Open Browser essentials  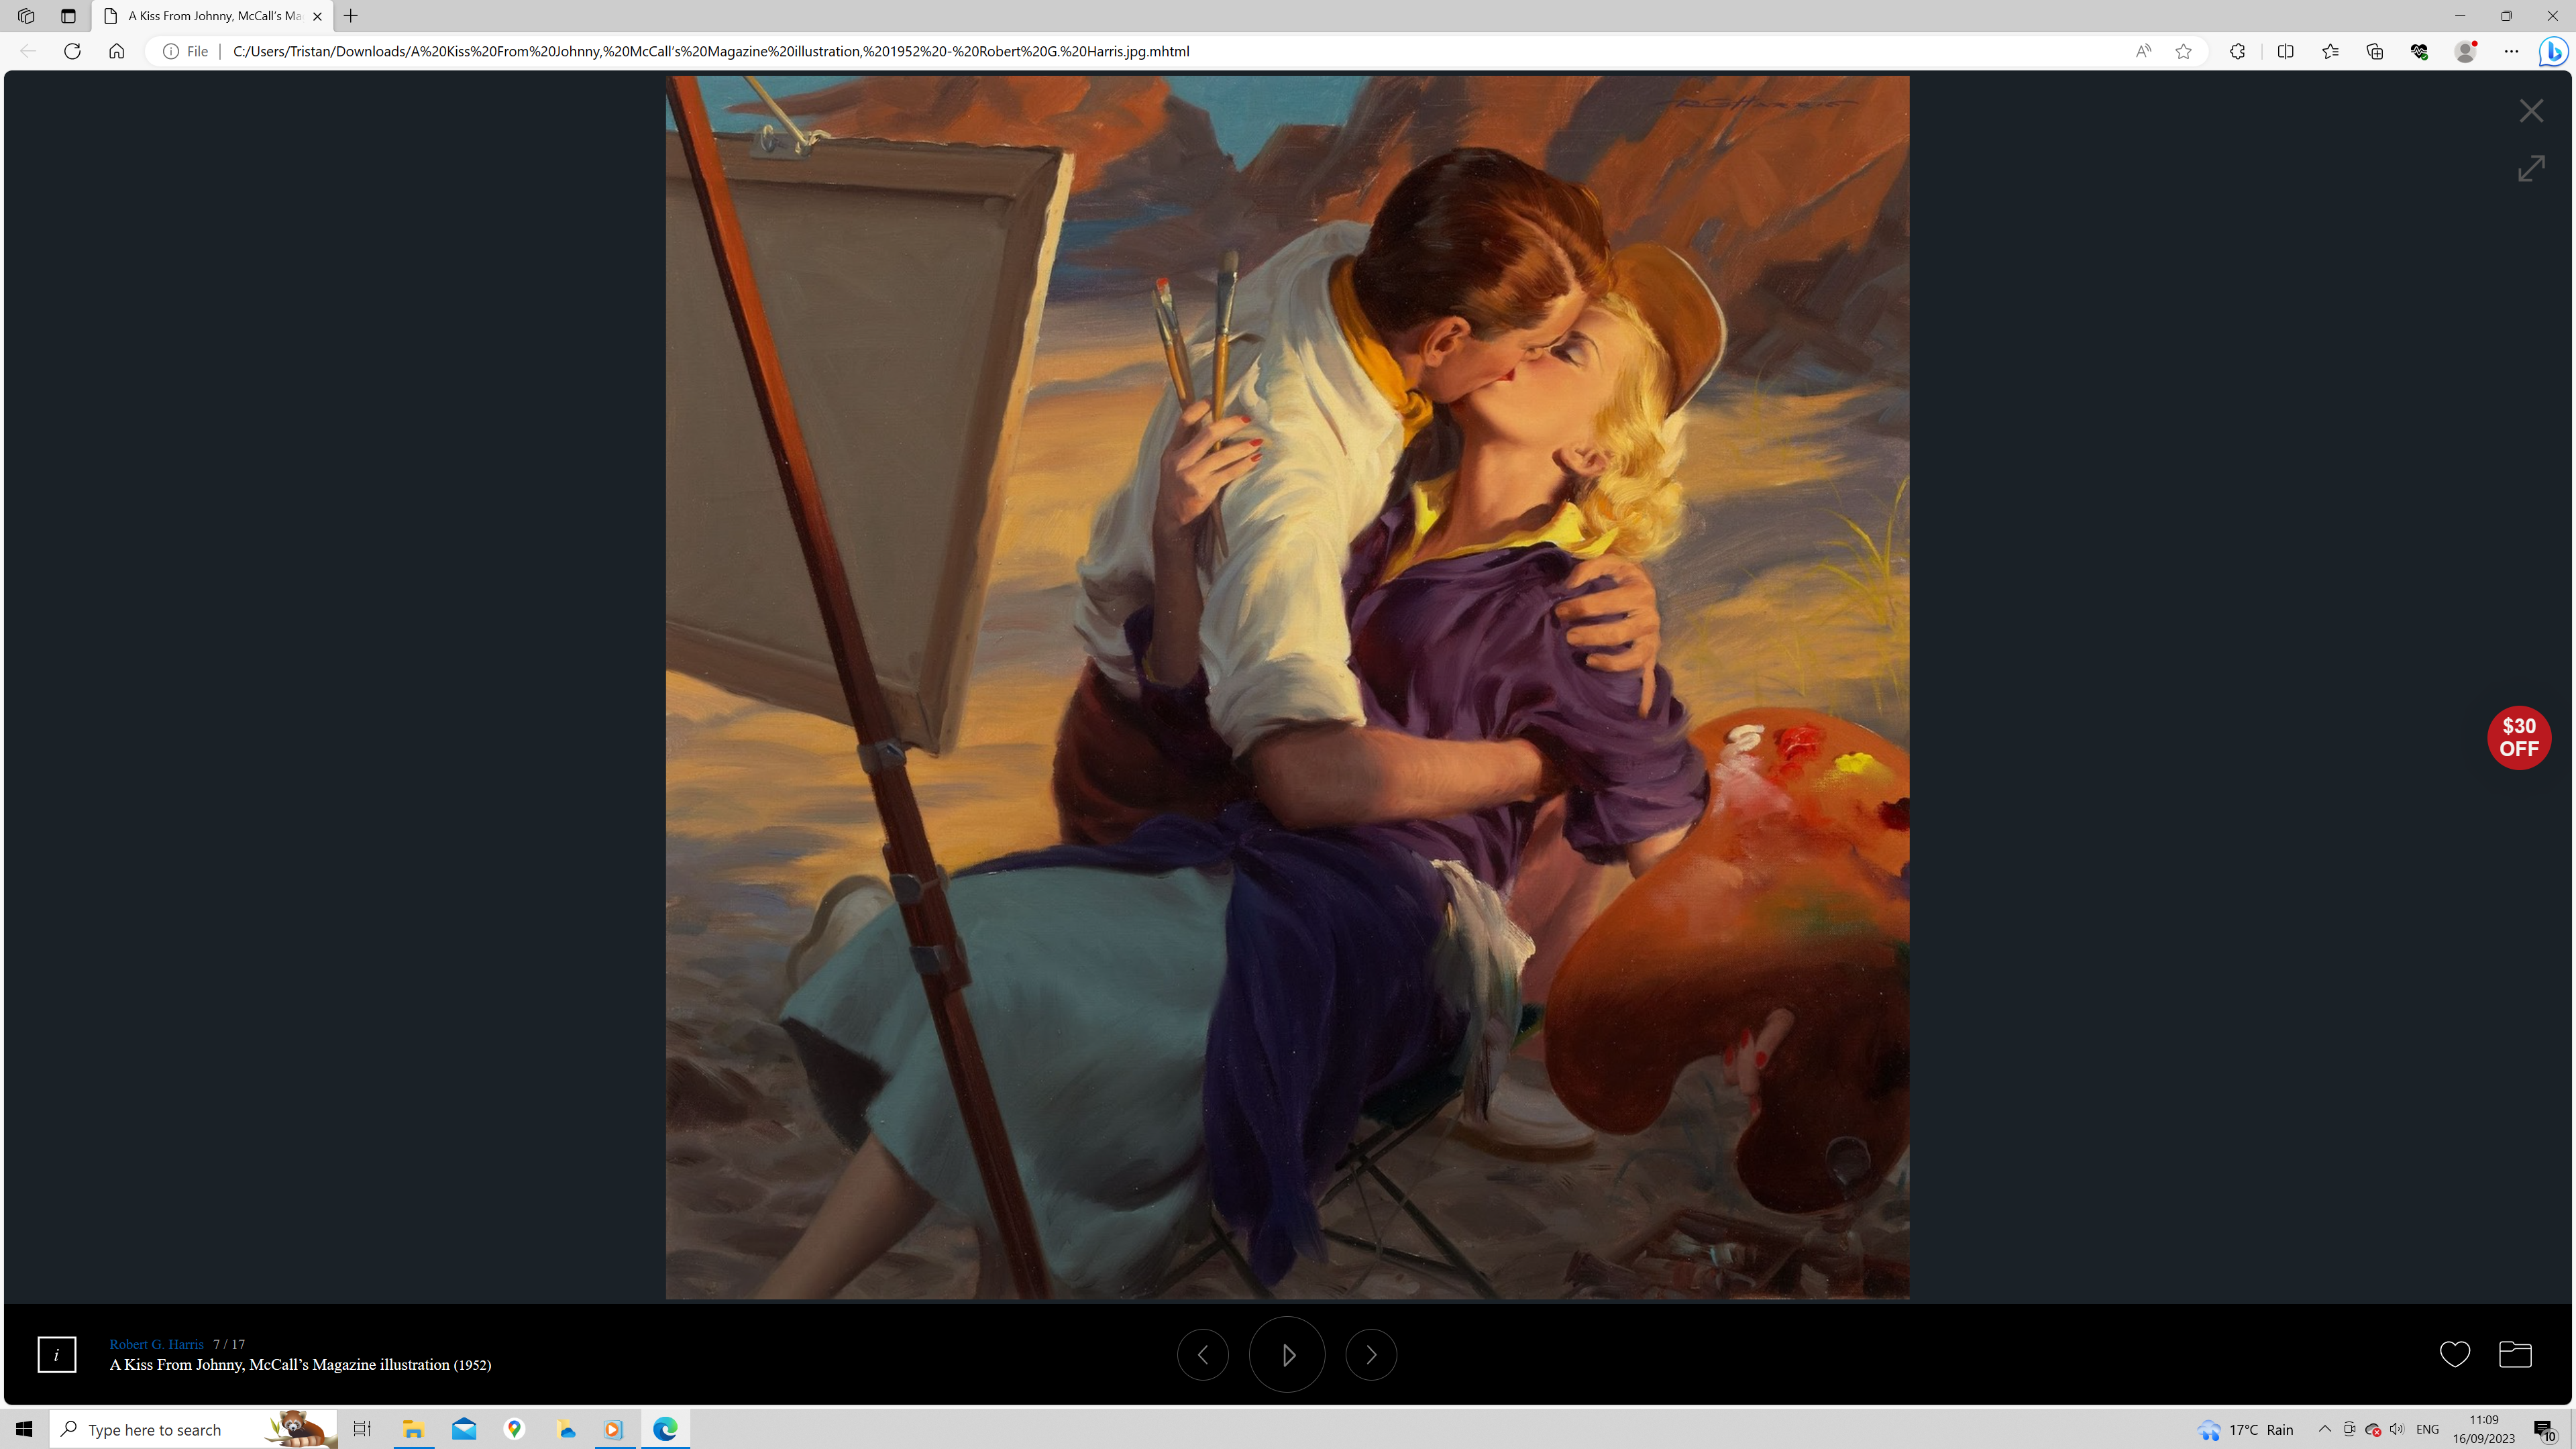[2419, 51]
